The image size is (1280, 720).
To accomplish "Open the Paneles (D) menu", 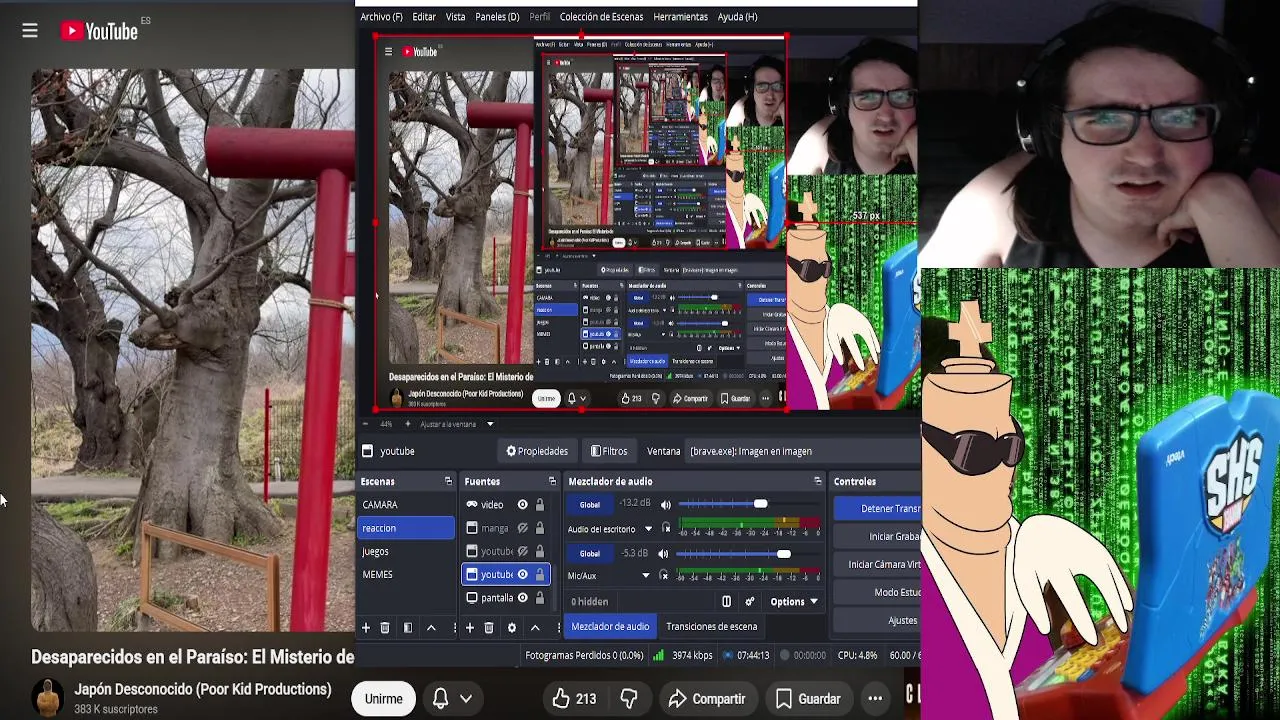I will pyautogui.click(x=497, y=17).
